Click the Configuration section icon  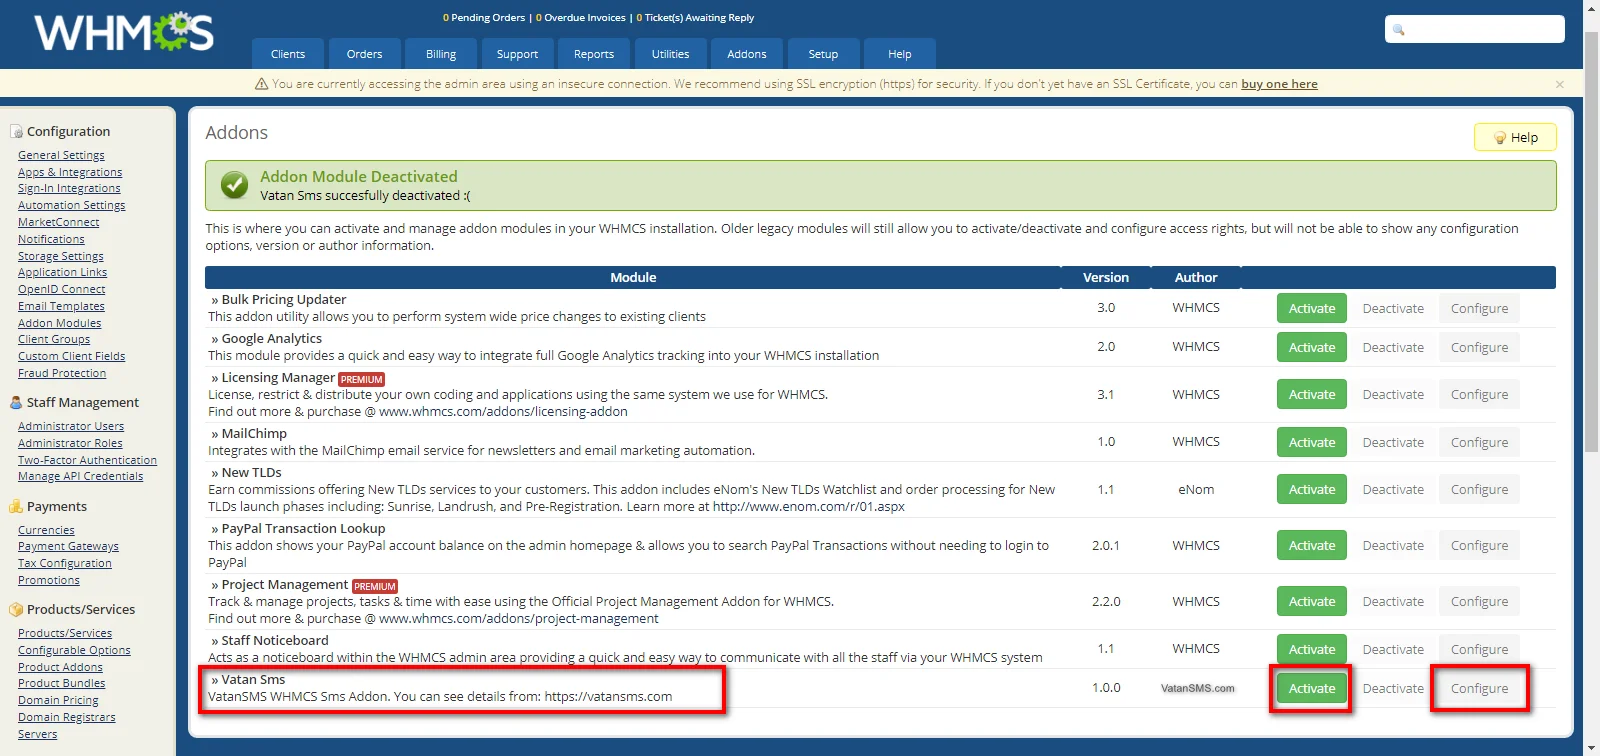pos(16,131)
